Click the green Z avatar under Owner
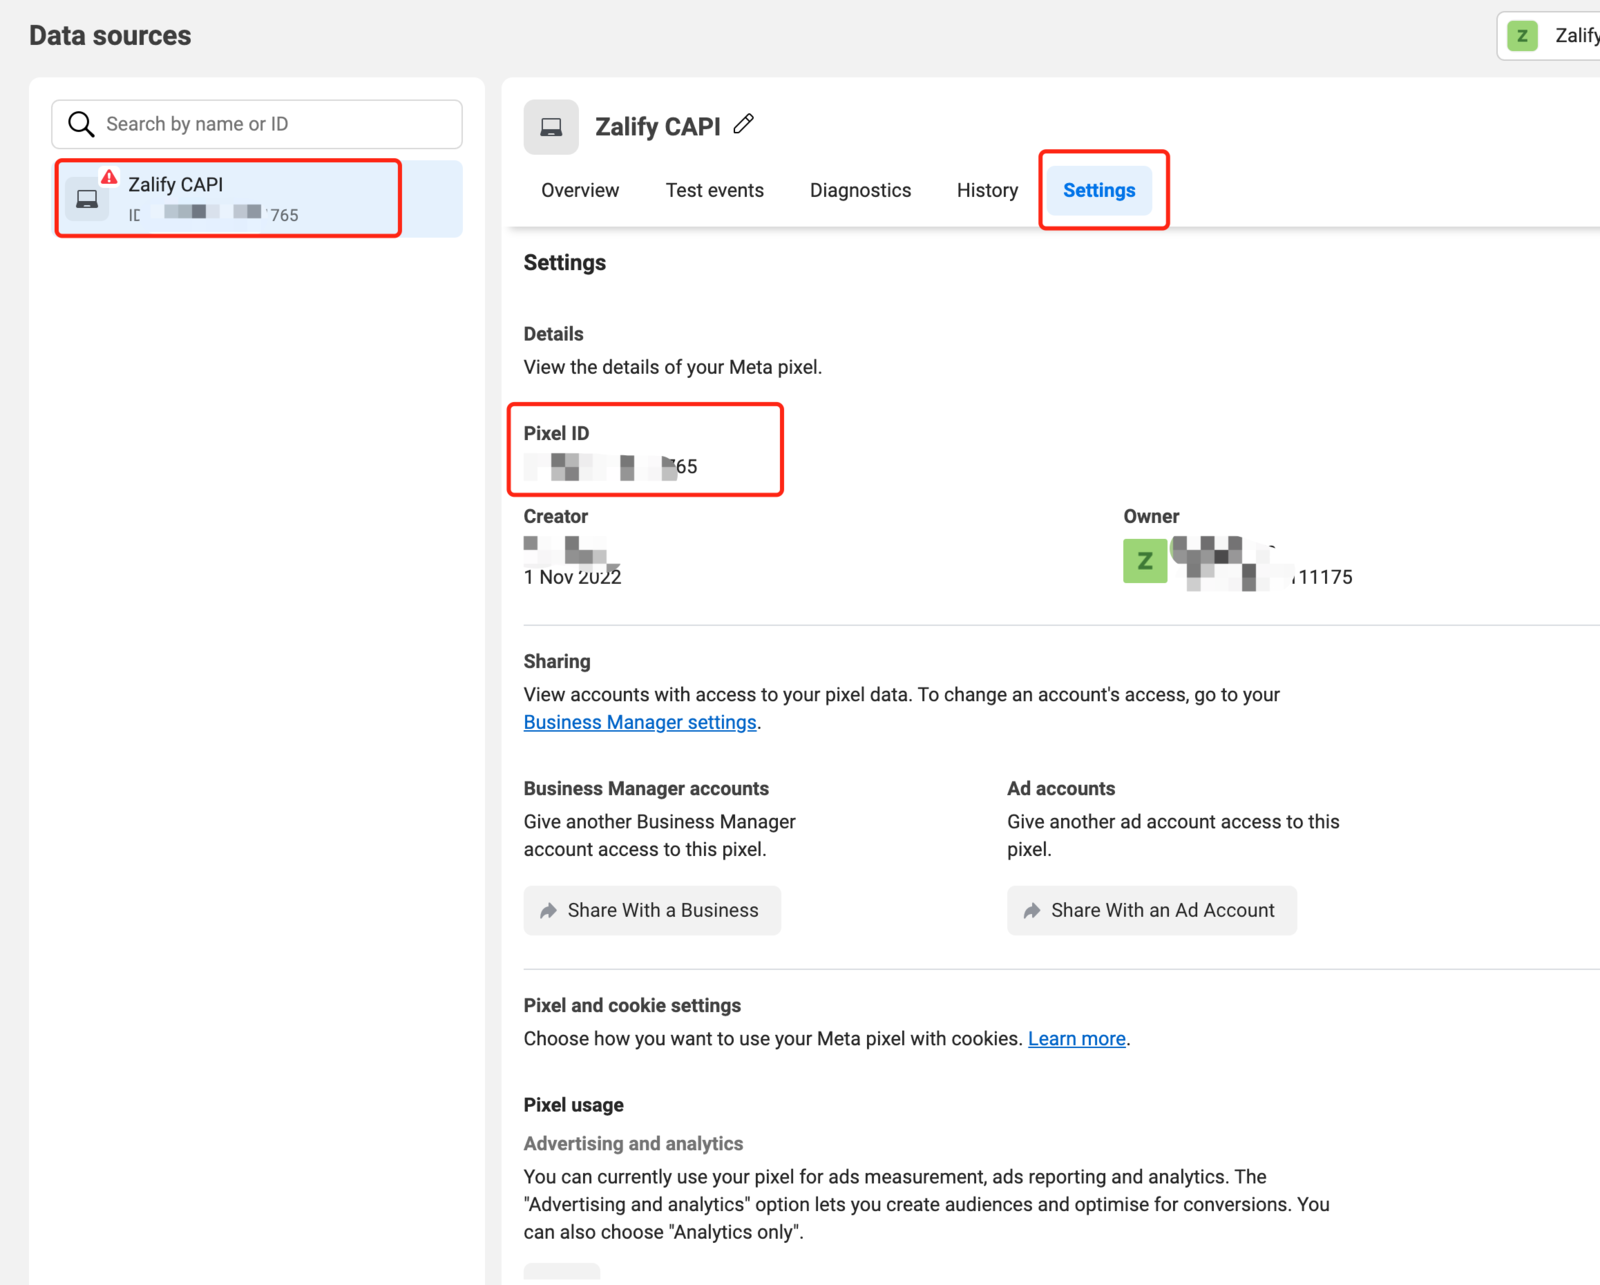 coord(1145,561)
